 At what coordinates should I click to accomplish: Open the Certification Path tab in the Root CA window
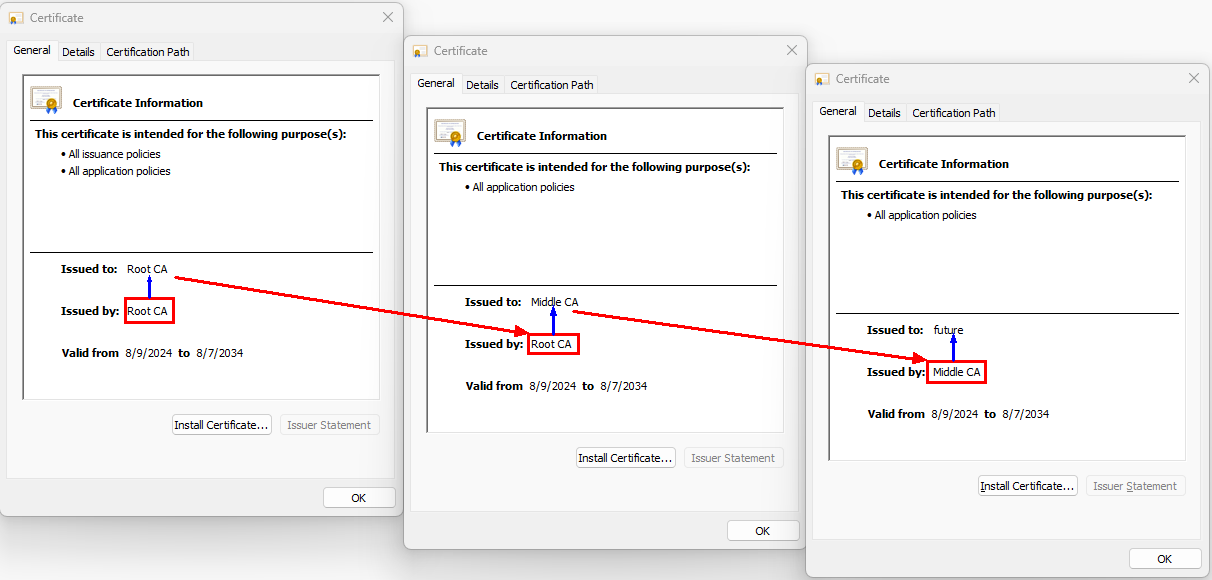click(148, 52)
